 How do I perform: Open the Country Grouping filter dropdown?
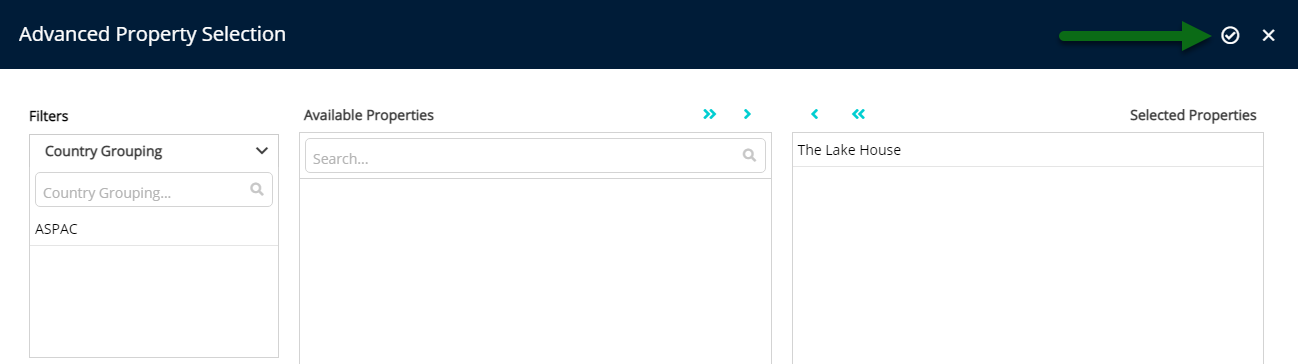click(154, 151)
